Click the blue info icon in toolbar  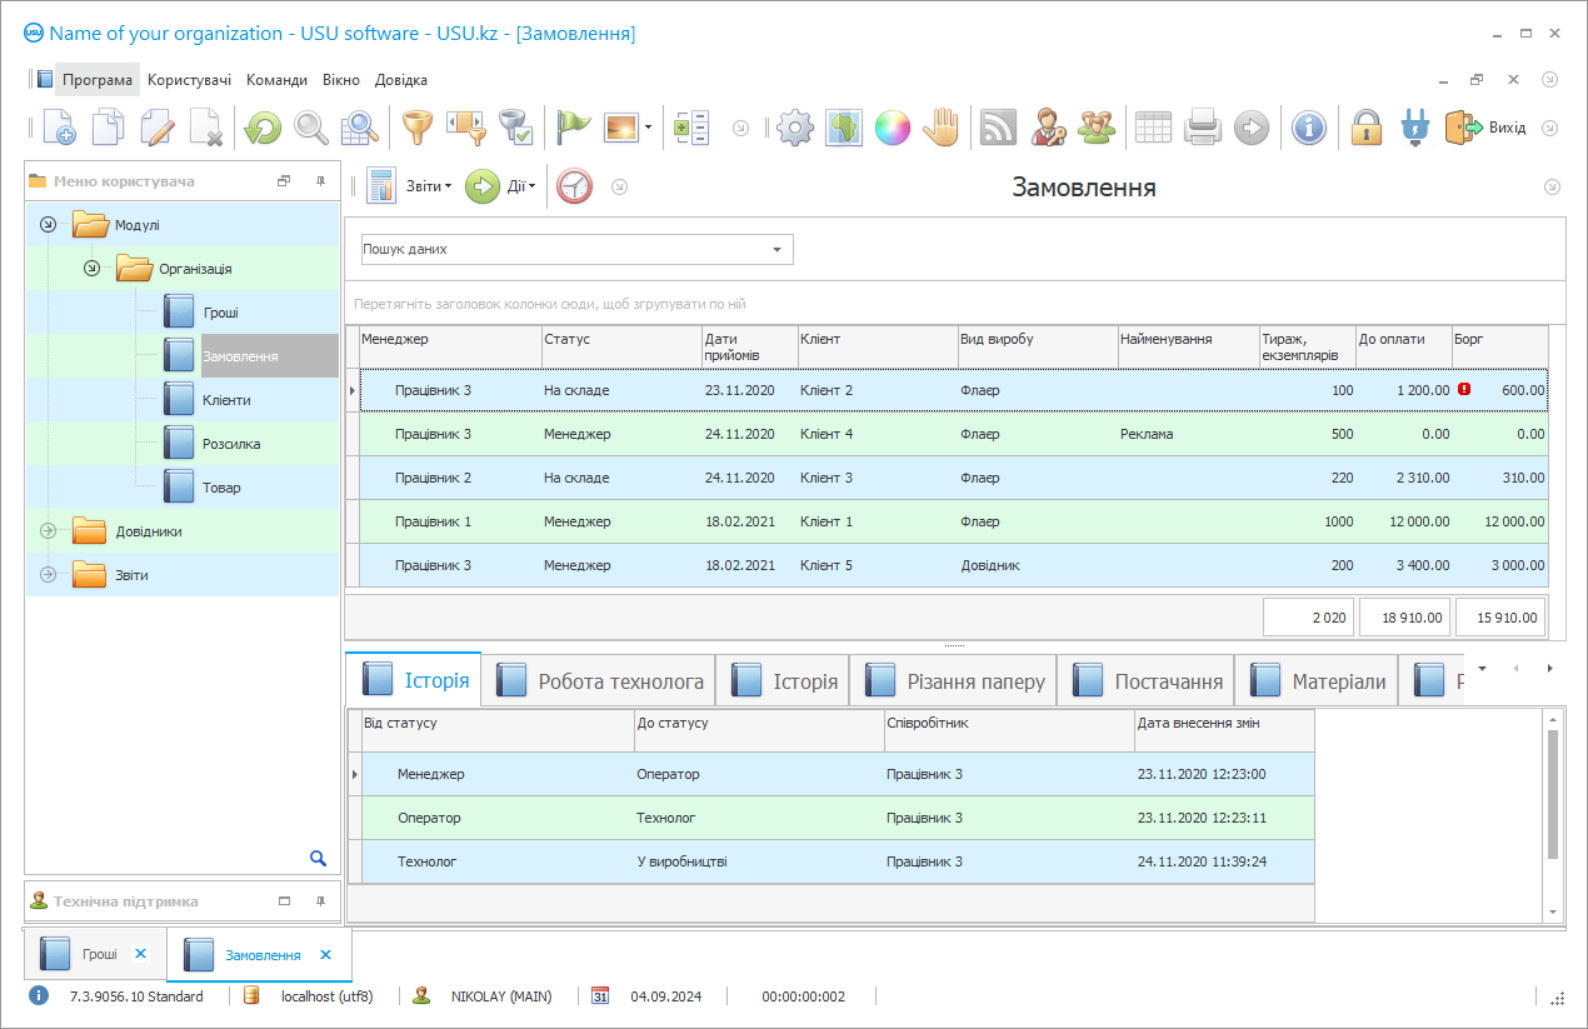click(1308, 128)
